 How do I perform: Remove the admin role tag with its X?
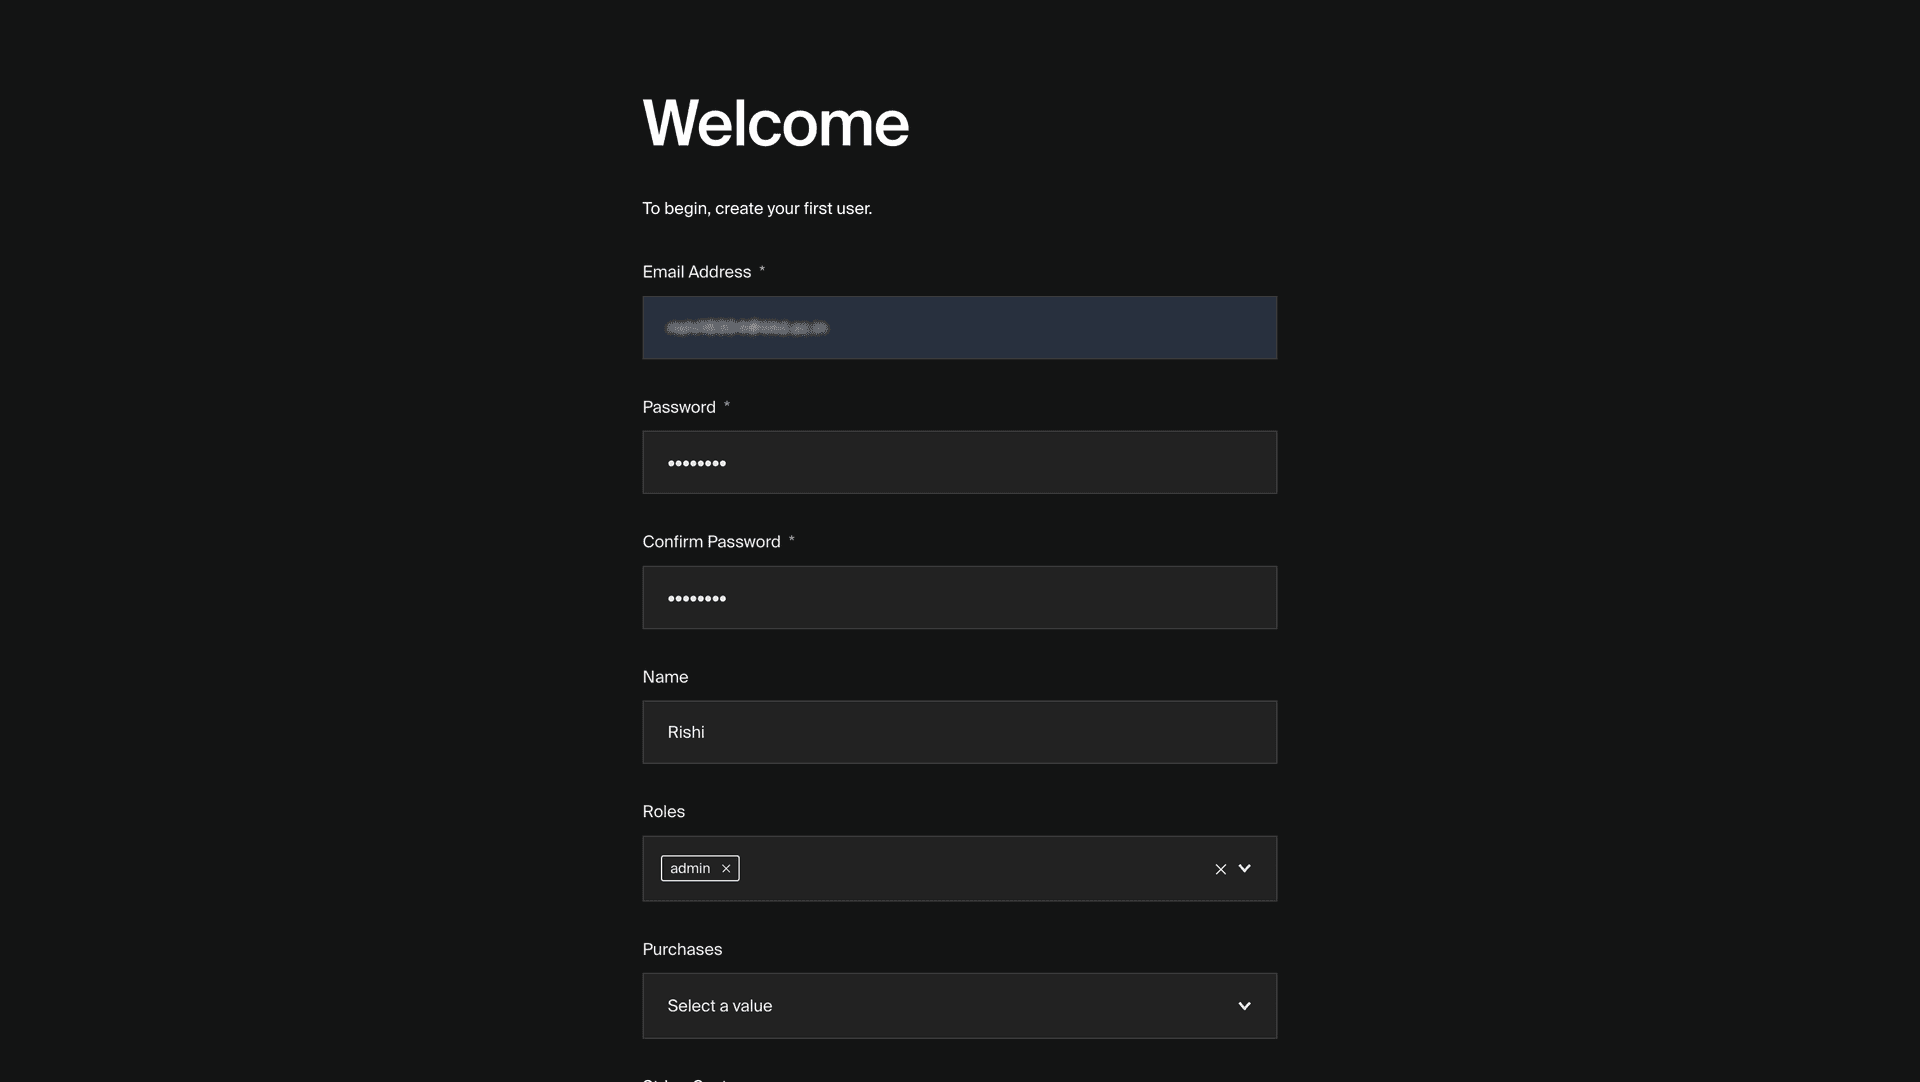coord(726,868)
